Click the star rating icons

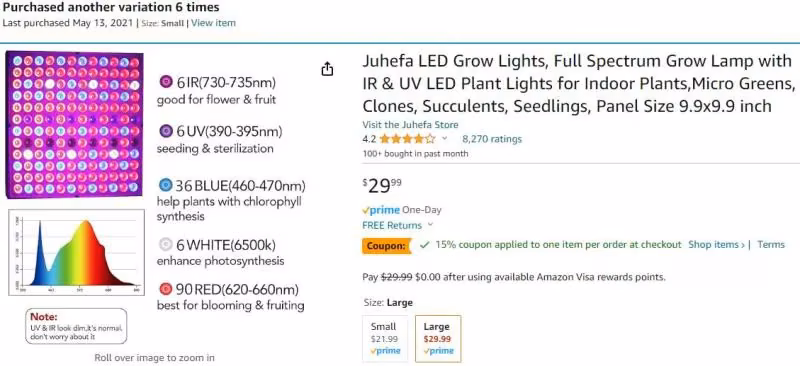coord(407,139)
